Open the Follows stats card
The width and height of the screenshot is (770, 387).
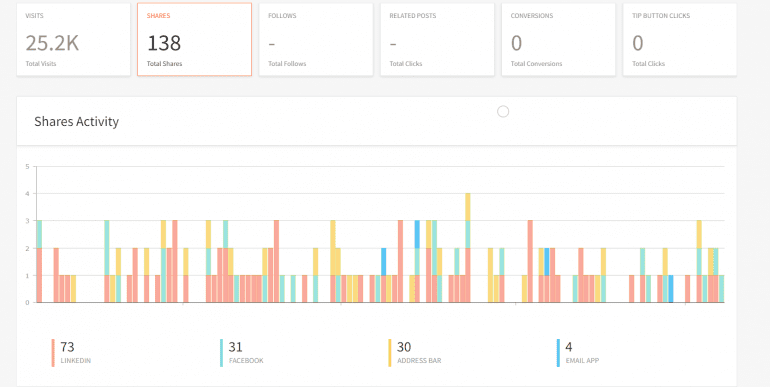pos(316,40)
